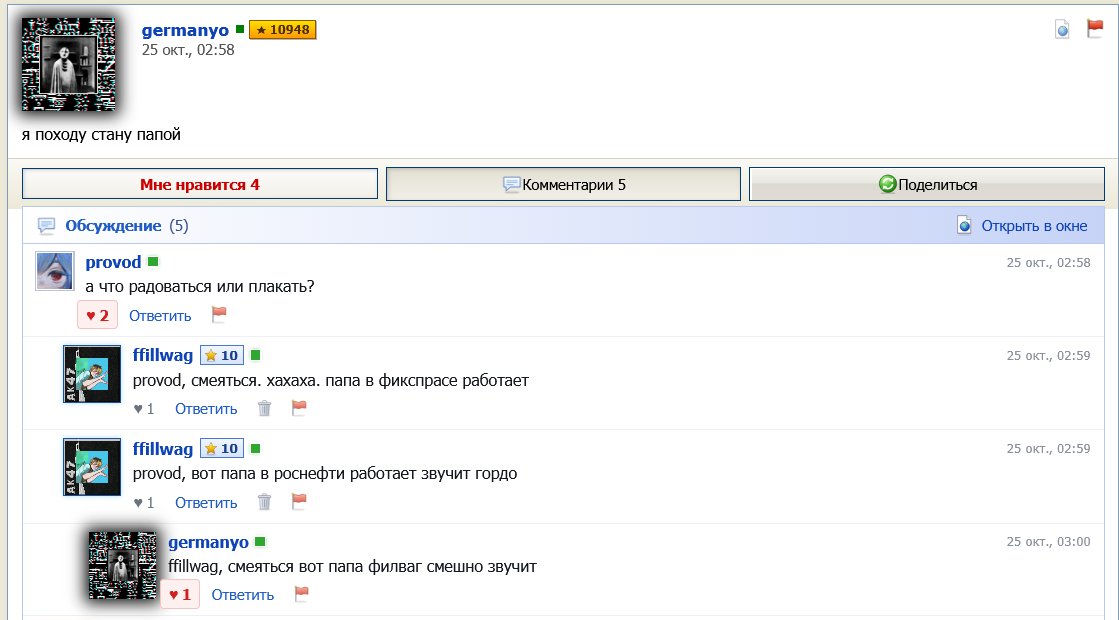Click the timestamp on the фикспрасе comment
1119x620 pixels.
click(x=1048, y=355)
